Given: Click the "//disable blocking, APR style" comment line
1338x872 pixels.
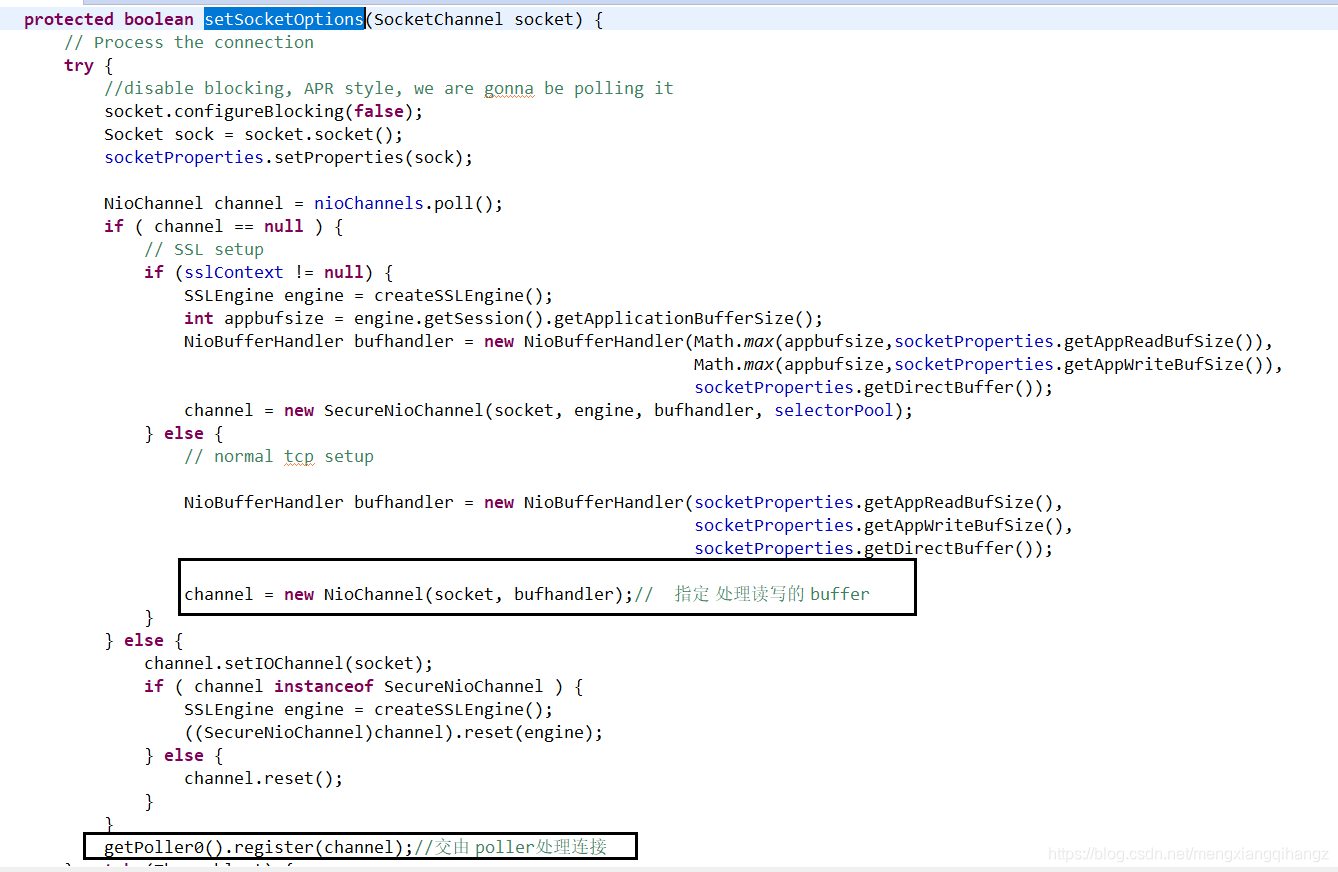Looking at the screenshot, I should (x=389, y=88).
